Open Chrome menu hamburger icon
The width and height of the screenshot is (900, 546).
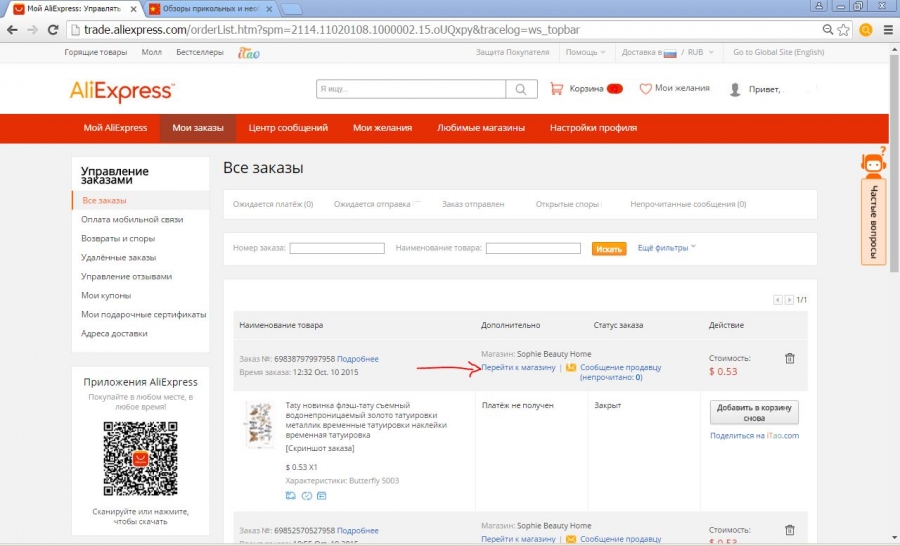pyautogui.click(x=888, y=30)
